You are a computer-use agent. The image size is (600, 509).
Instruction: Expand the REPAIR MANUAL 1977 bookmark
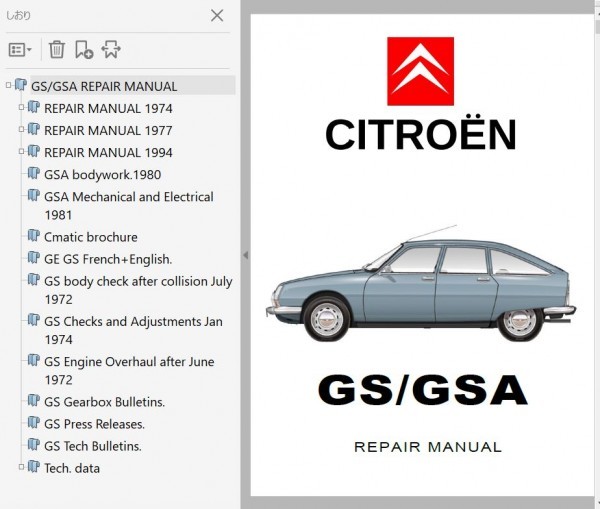pyautogui.click(x=21, y=130)
